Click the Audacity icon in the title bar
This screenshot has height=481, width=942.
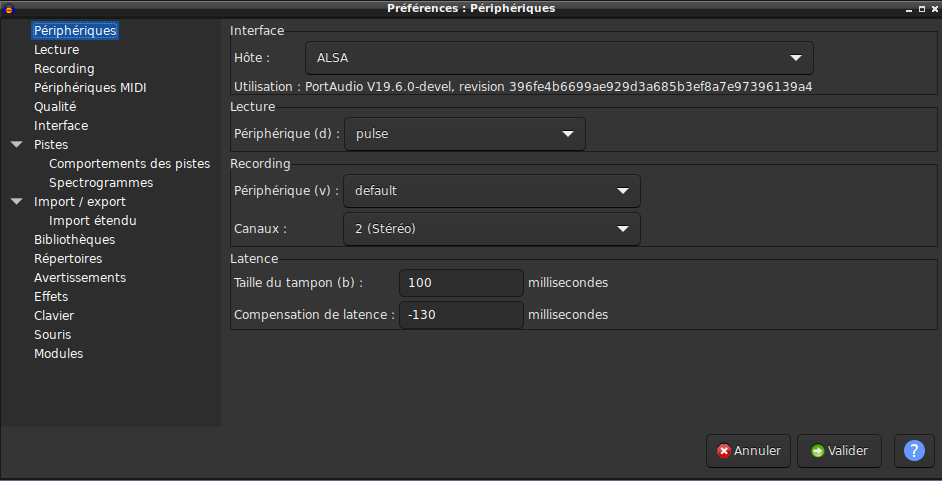tap(8, 8)
